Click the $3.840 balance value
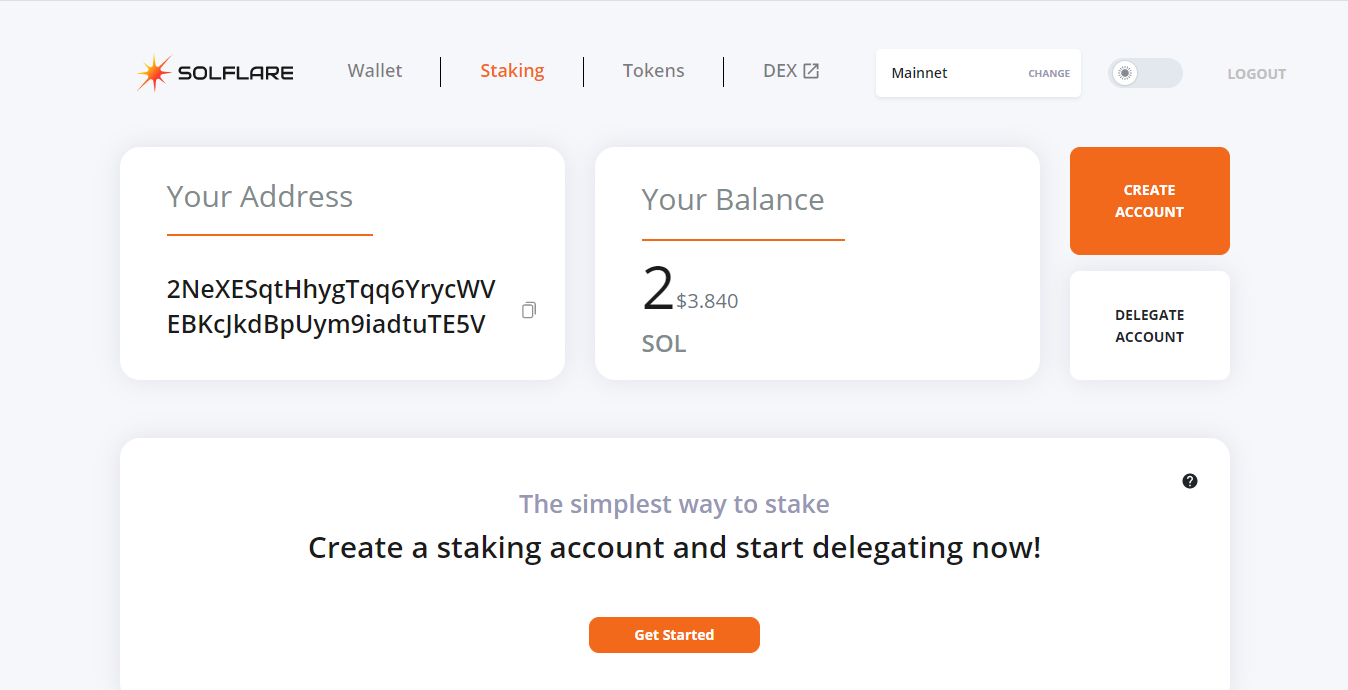The width and height of the screenshot is (1348, 690). click(707, 301)
